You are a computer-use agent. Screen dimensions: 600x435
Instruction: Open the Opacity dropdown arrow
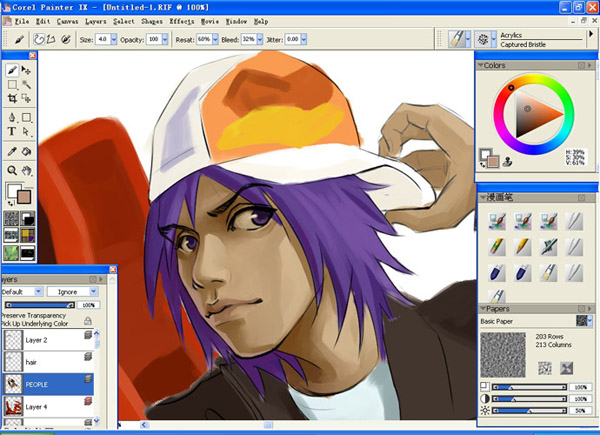click(166, 39)
